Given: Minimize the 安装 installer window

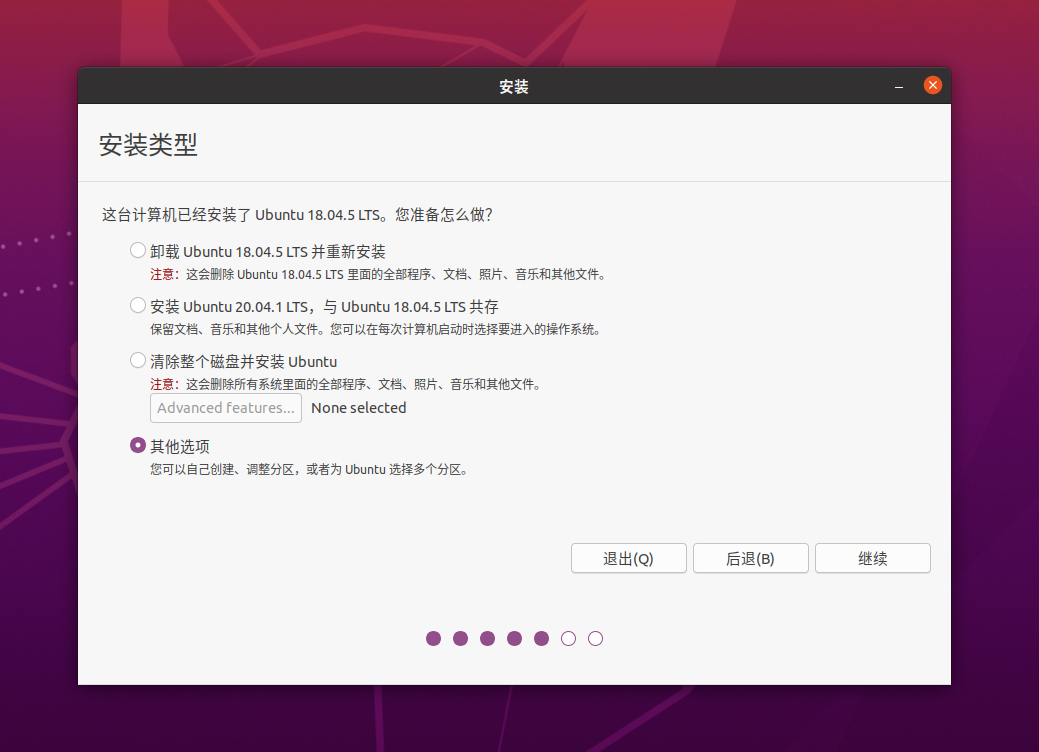Looking at the screenshot, I should (x=899, y=86).
